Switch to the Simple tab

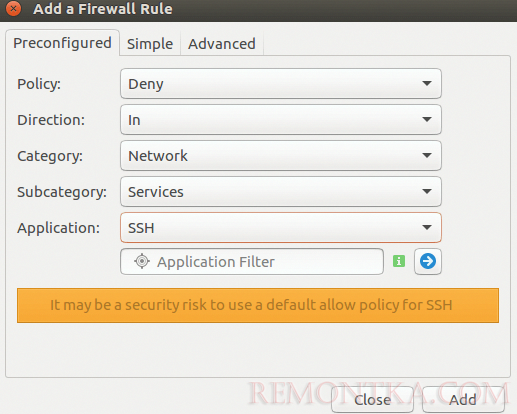coord(150,44)
